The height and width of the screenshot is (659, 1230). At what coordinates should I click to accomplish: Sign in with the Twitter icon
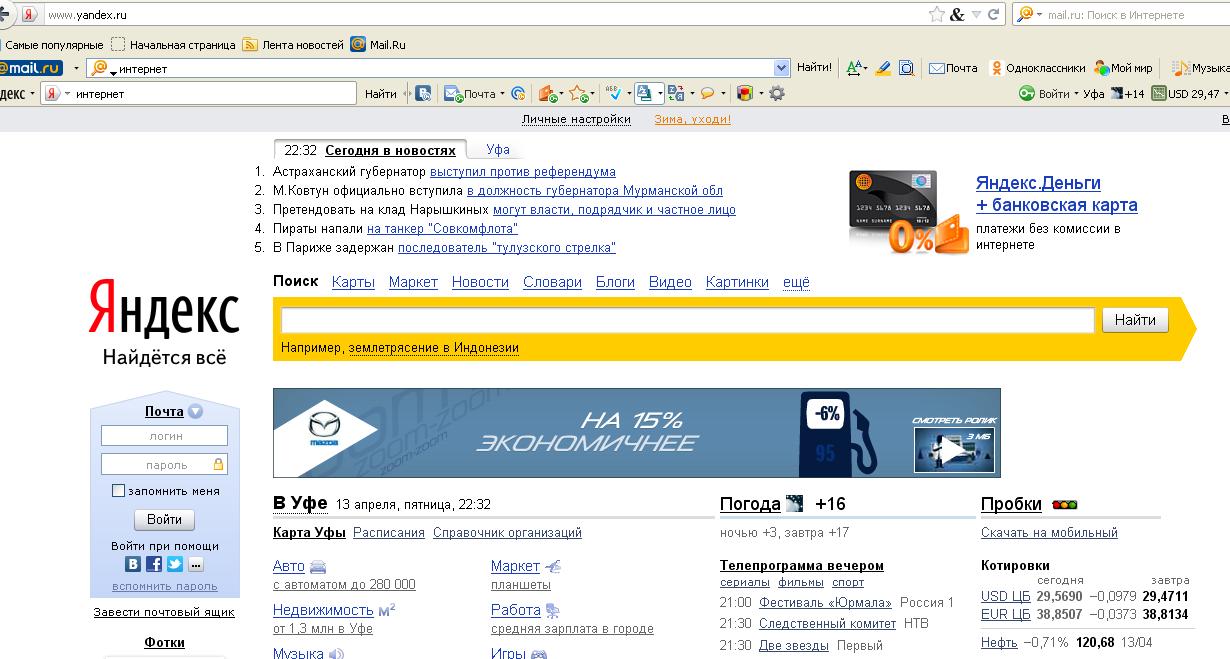[x=174, y=564]
